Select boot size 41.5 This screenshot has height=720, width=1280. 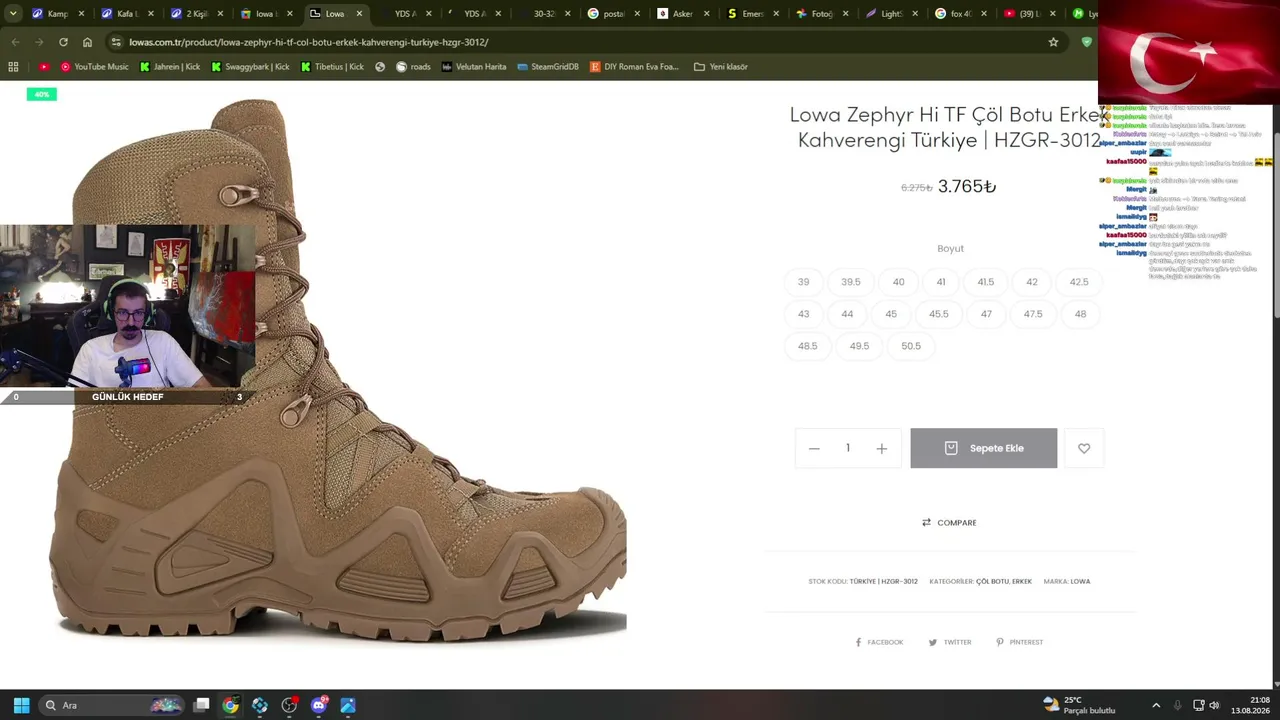tap(986, 282)
